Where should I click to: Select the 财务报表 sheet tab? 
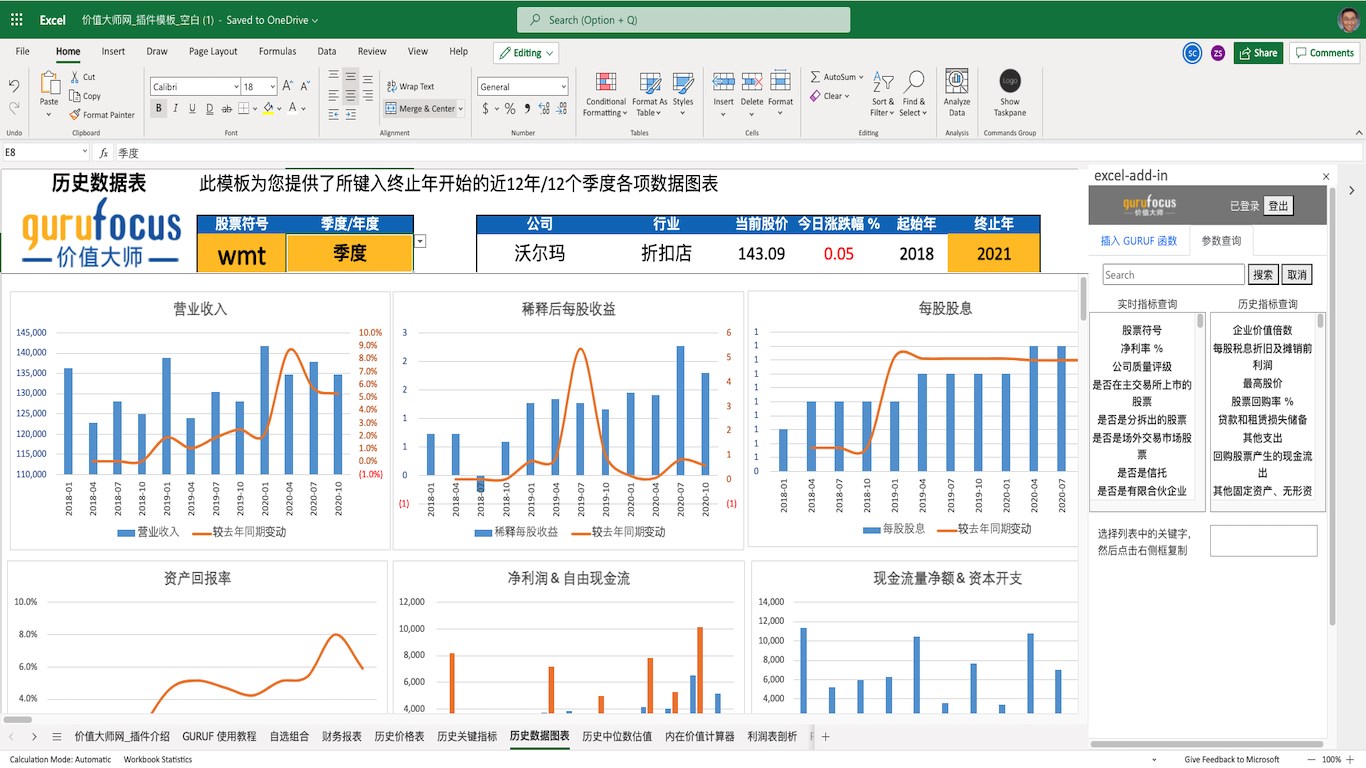[342, 737]
